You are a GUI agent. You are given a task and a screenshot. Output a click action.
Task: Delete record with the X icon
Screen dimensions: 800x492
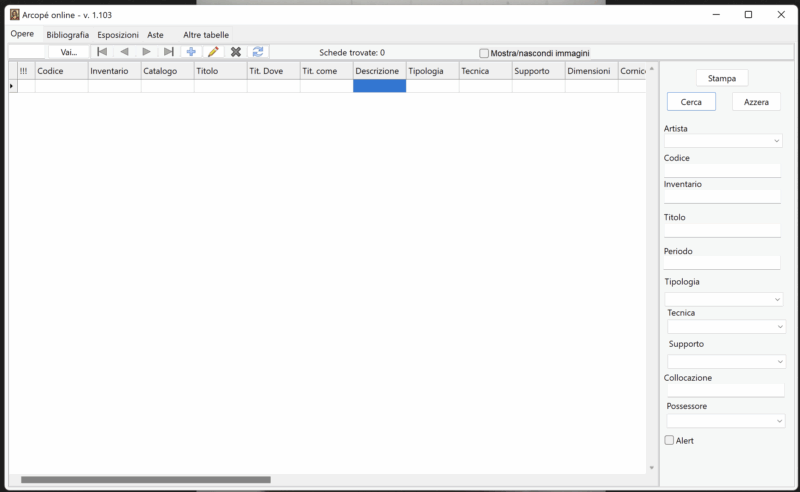pyautogui.click(x=236, y=52)
